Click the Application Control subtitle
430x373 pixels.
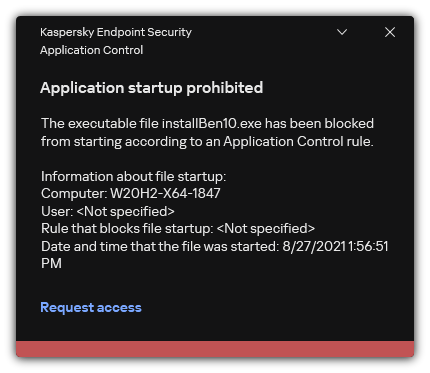[x=91, y=50]
